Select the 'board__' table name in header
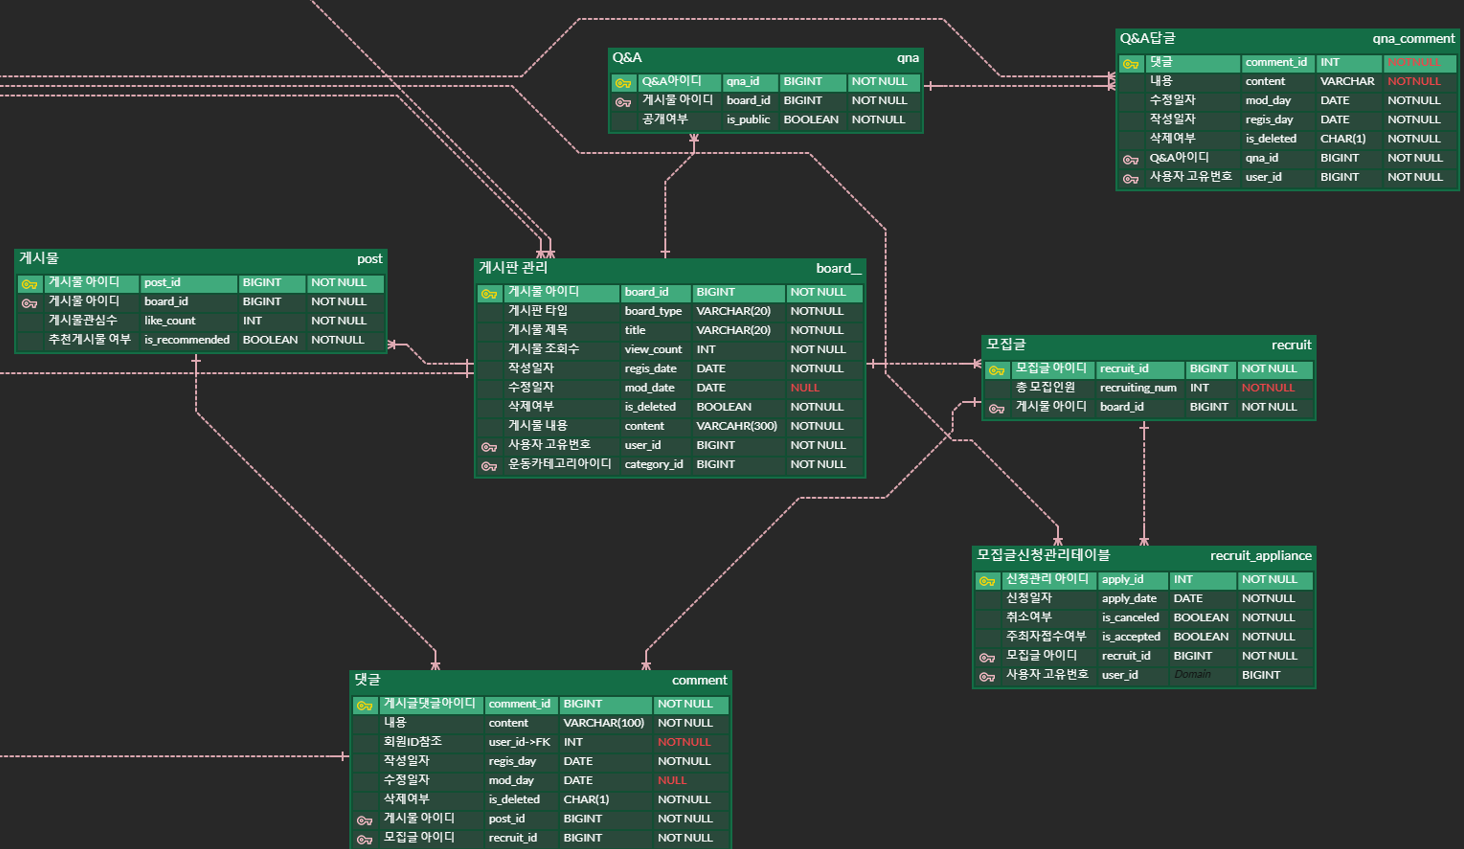 (838, 268)
